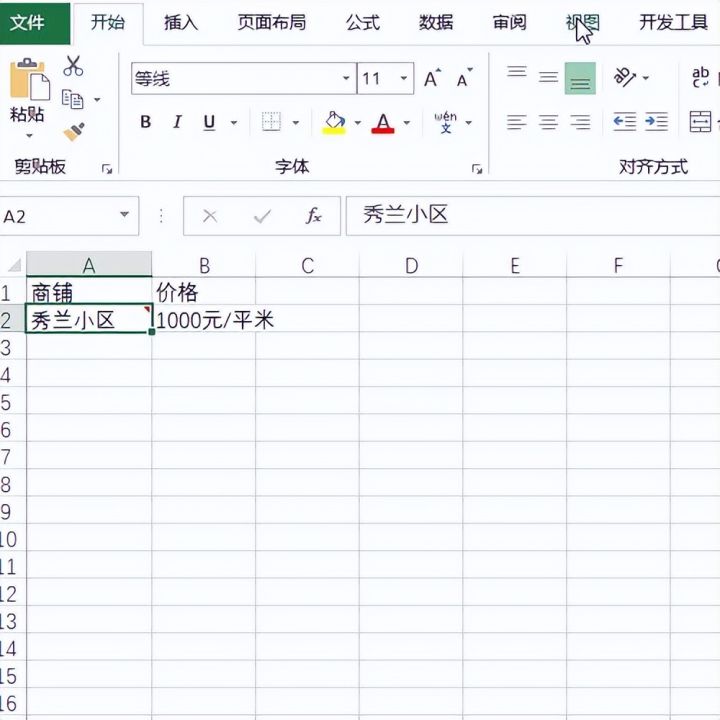Select header cell 价格
The image size is (720, 720).
coord(203,292)
